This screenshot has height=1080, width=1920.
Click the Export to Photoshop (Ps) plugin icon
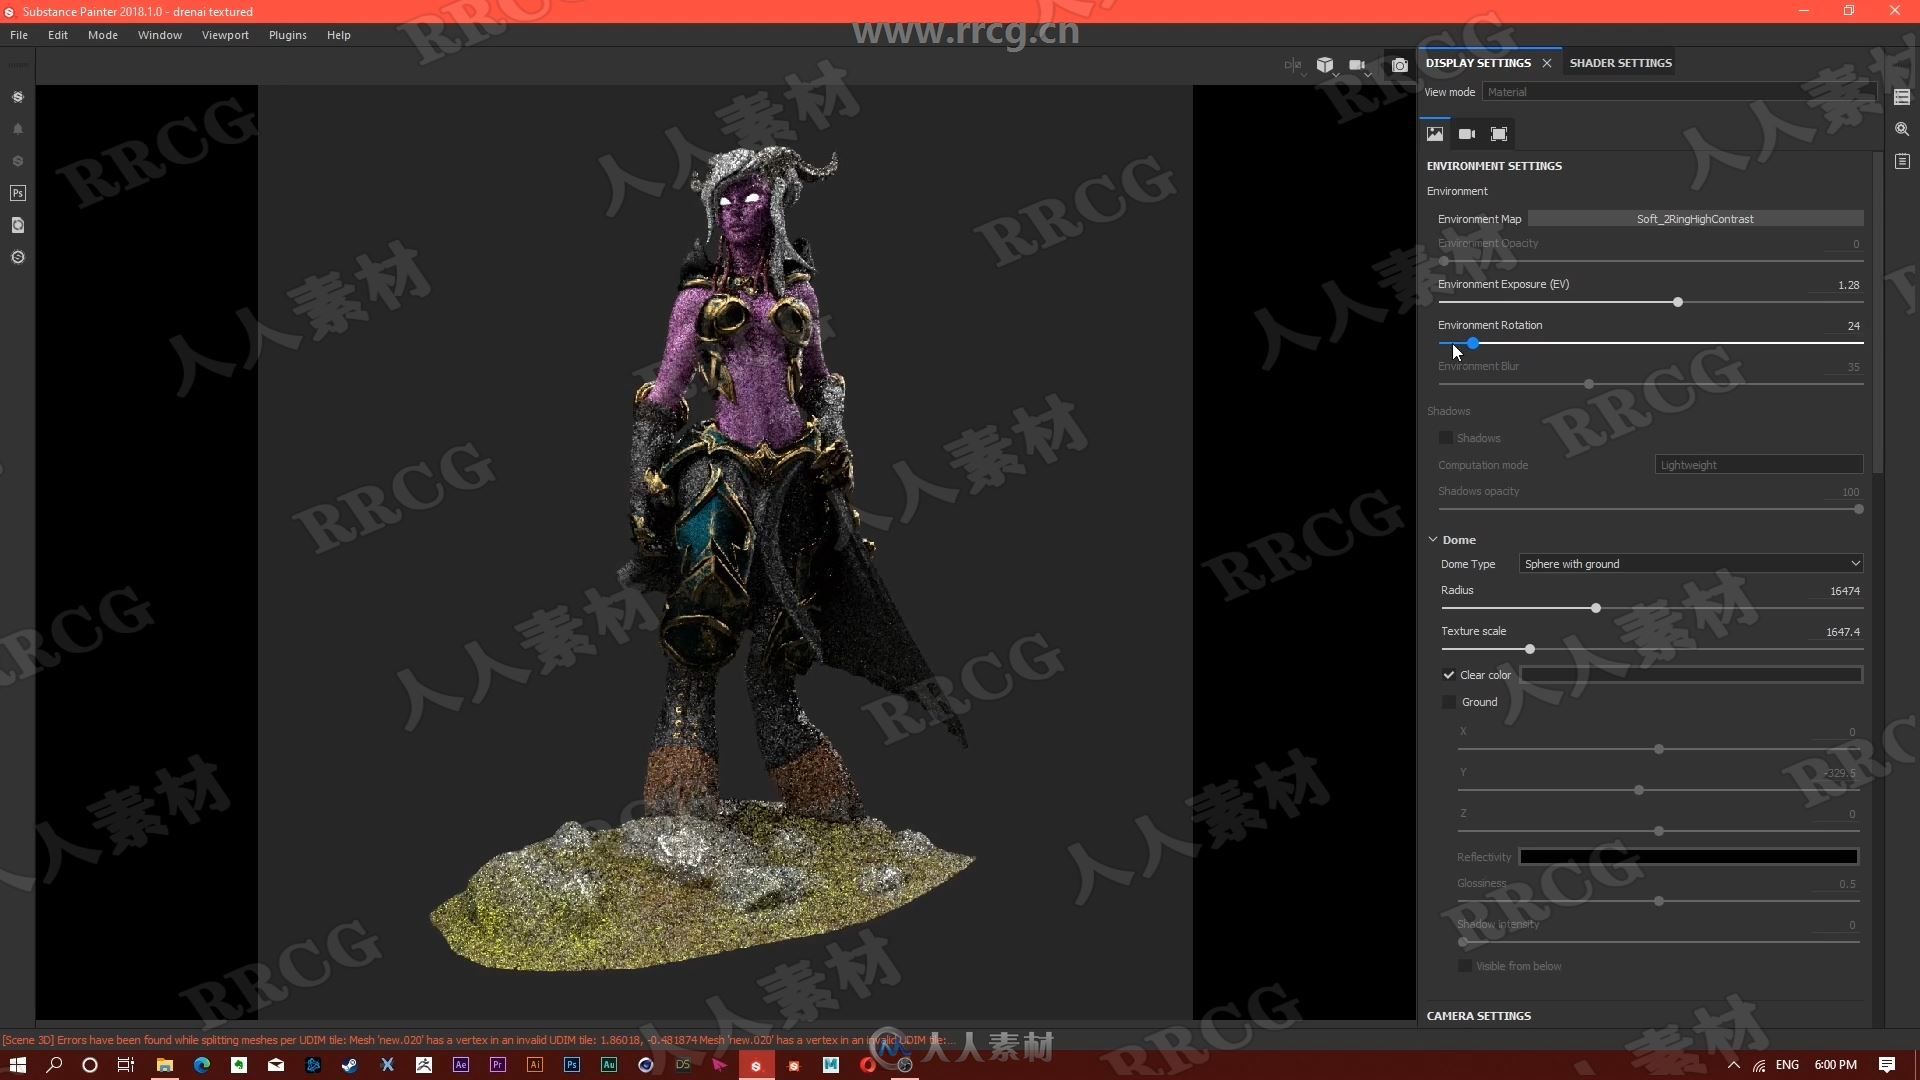pos(17,193)
